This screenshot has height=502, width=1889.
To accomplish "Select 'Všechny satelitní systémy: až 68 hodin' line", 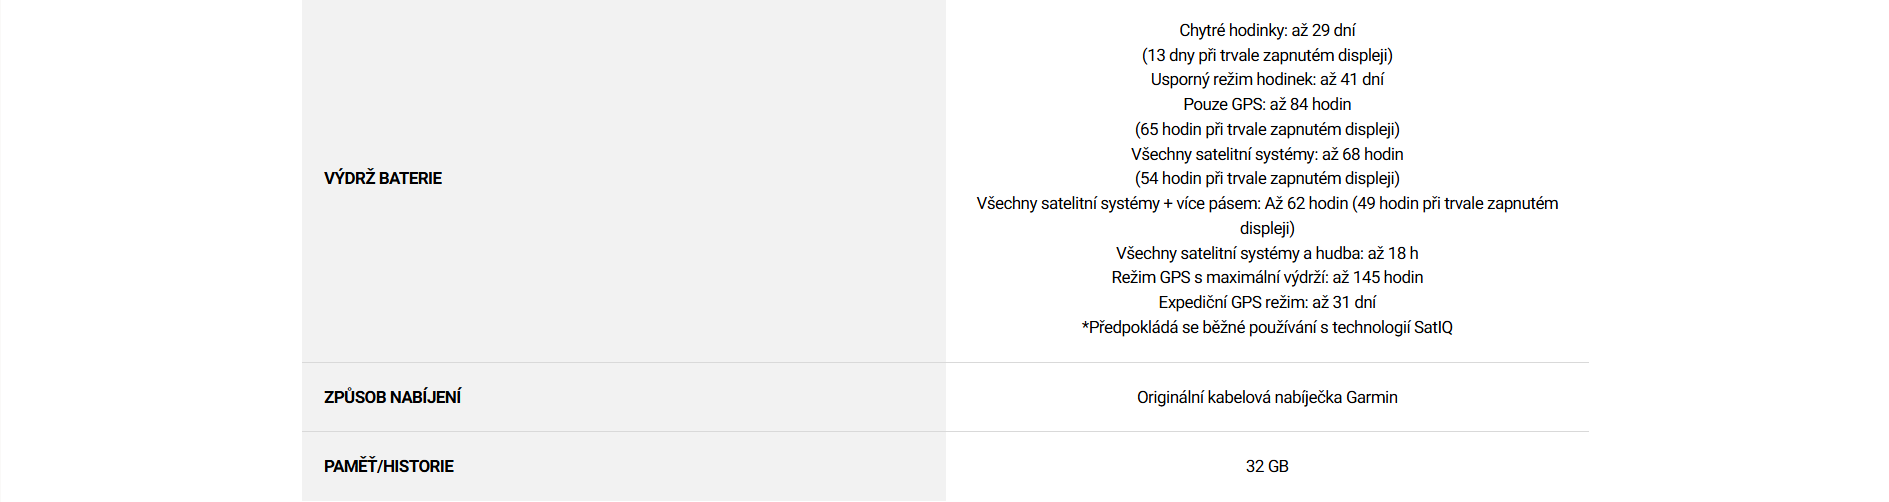I will pos(1266,154).
